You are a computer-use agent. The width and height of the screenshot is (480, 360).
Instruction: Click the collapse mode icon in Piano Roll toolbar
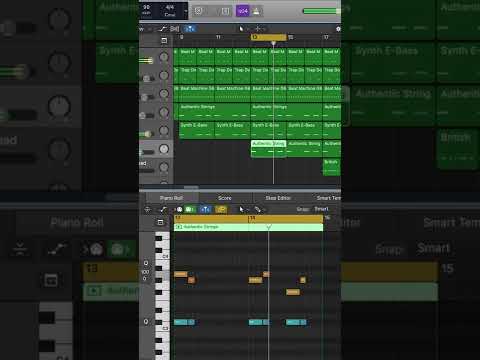147,209
